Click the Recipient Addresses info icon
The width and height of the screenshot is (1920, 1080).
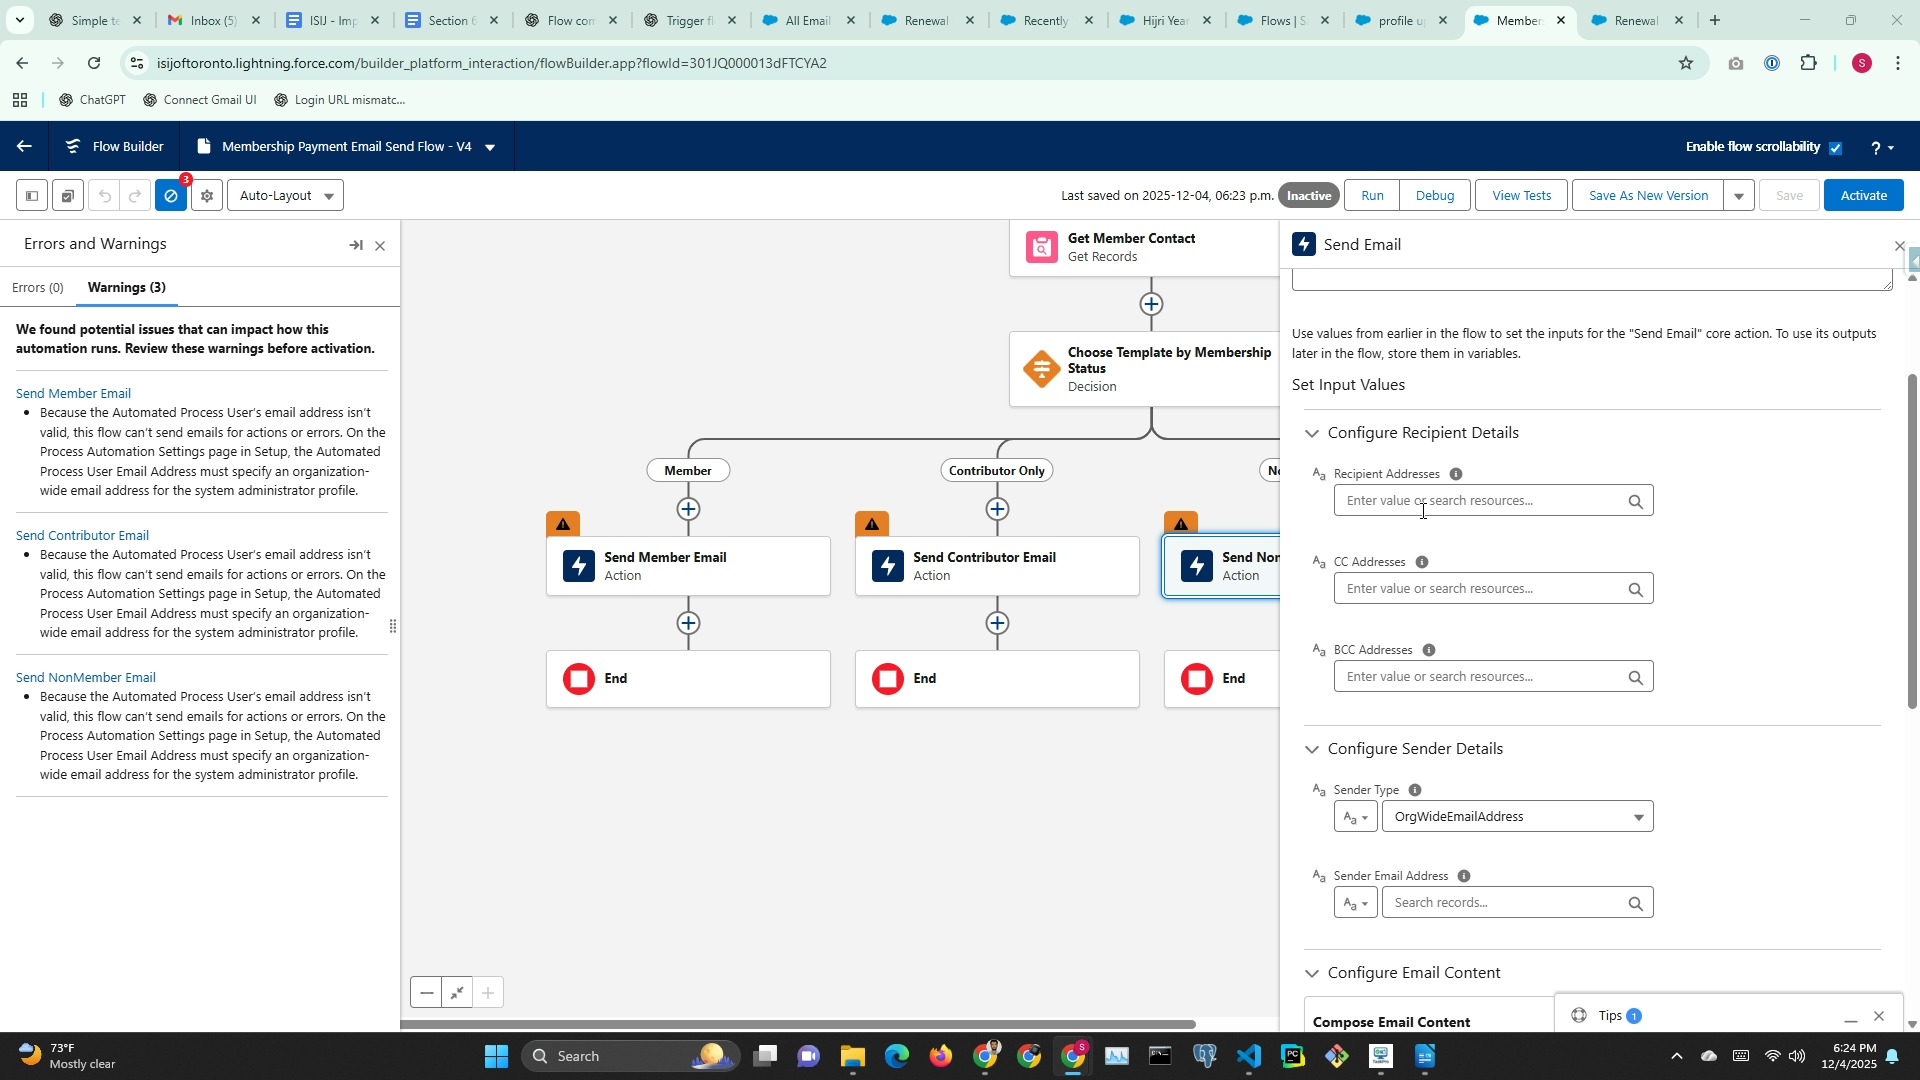(1456, 474)
